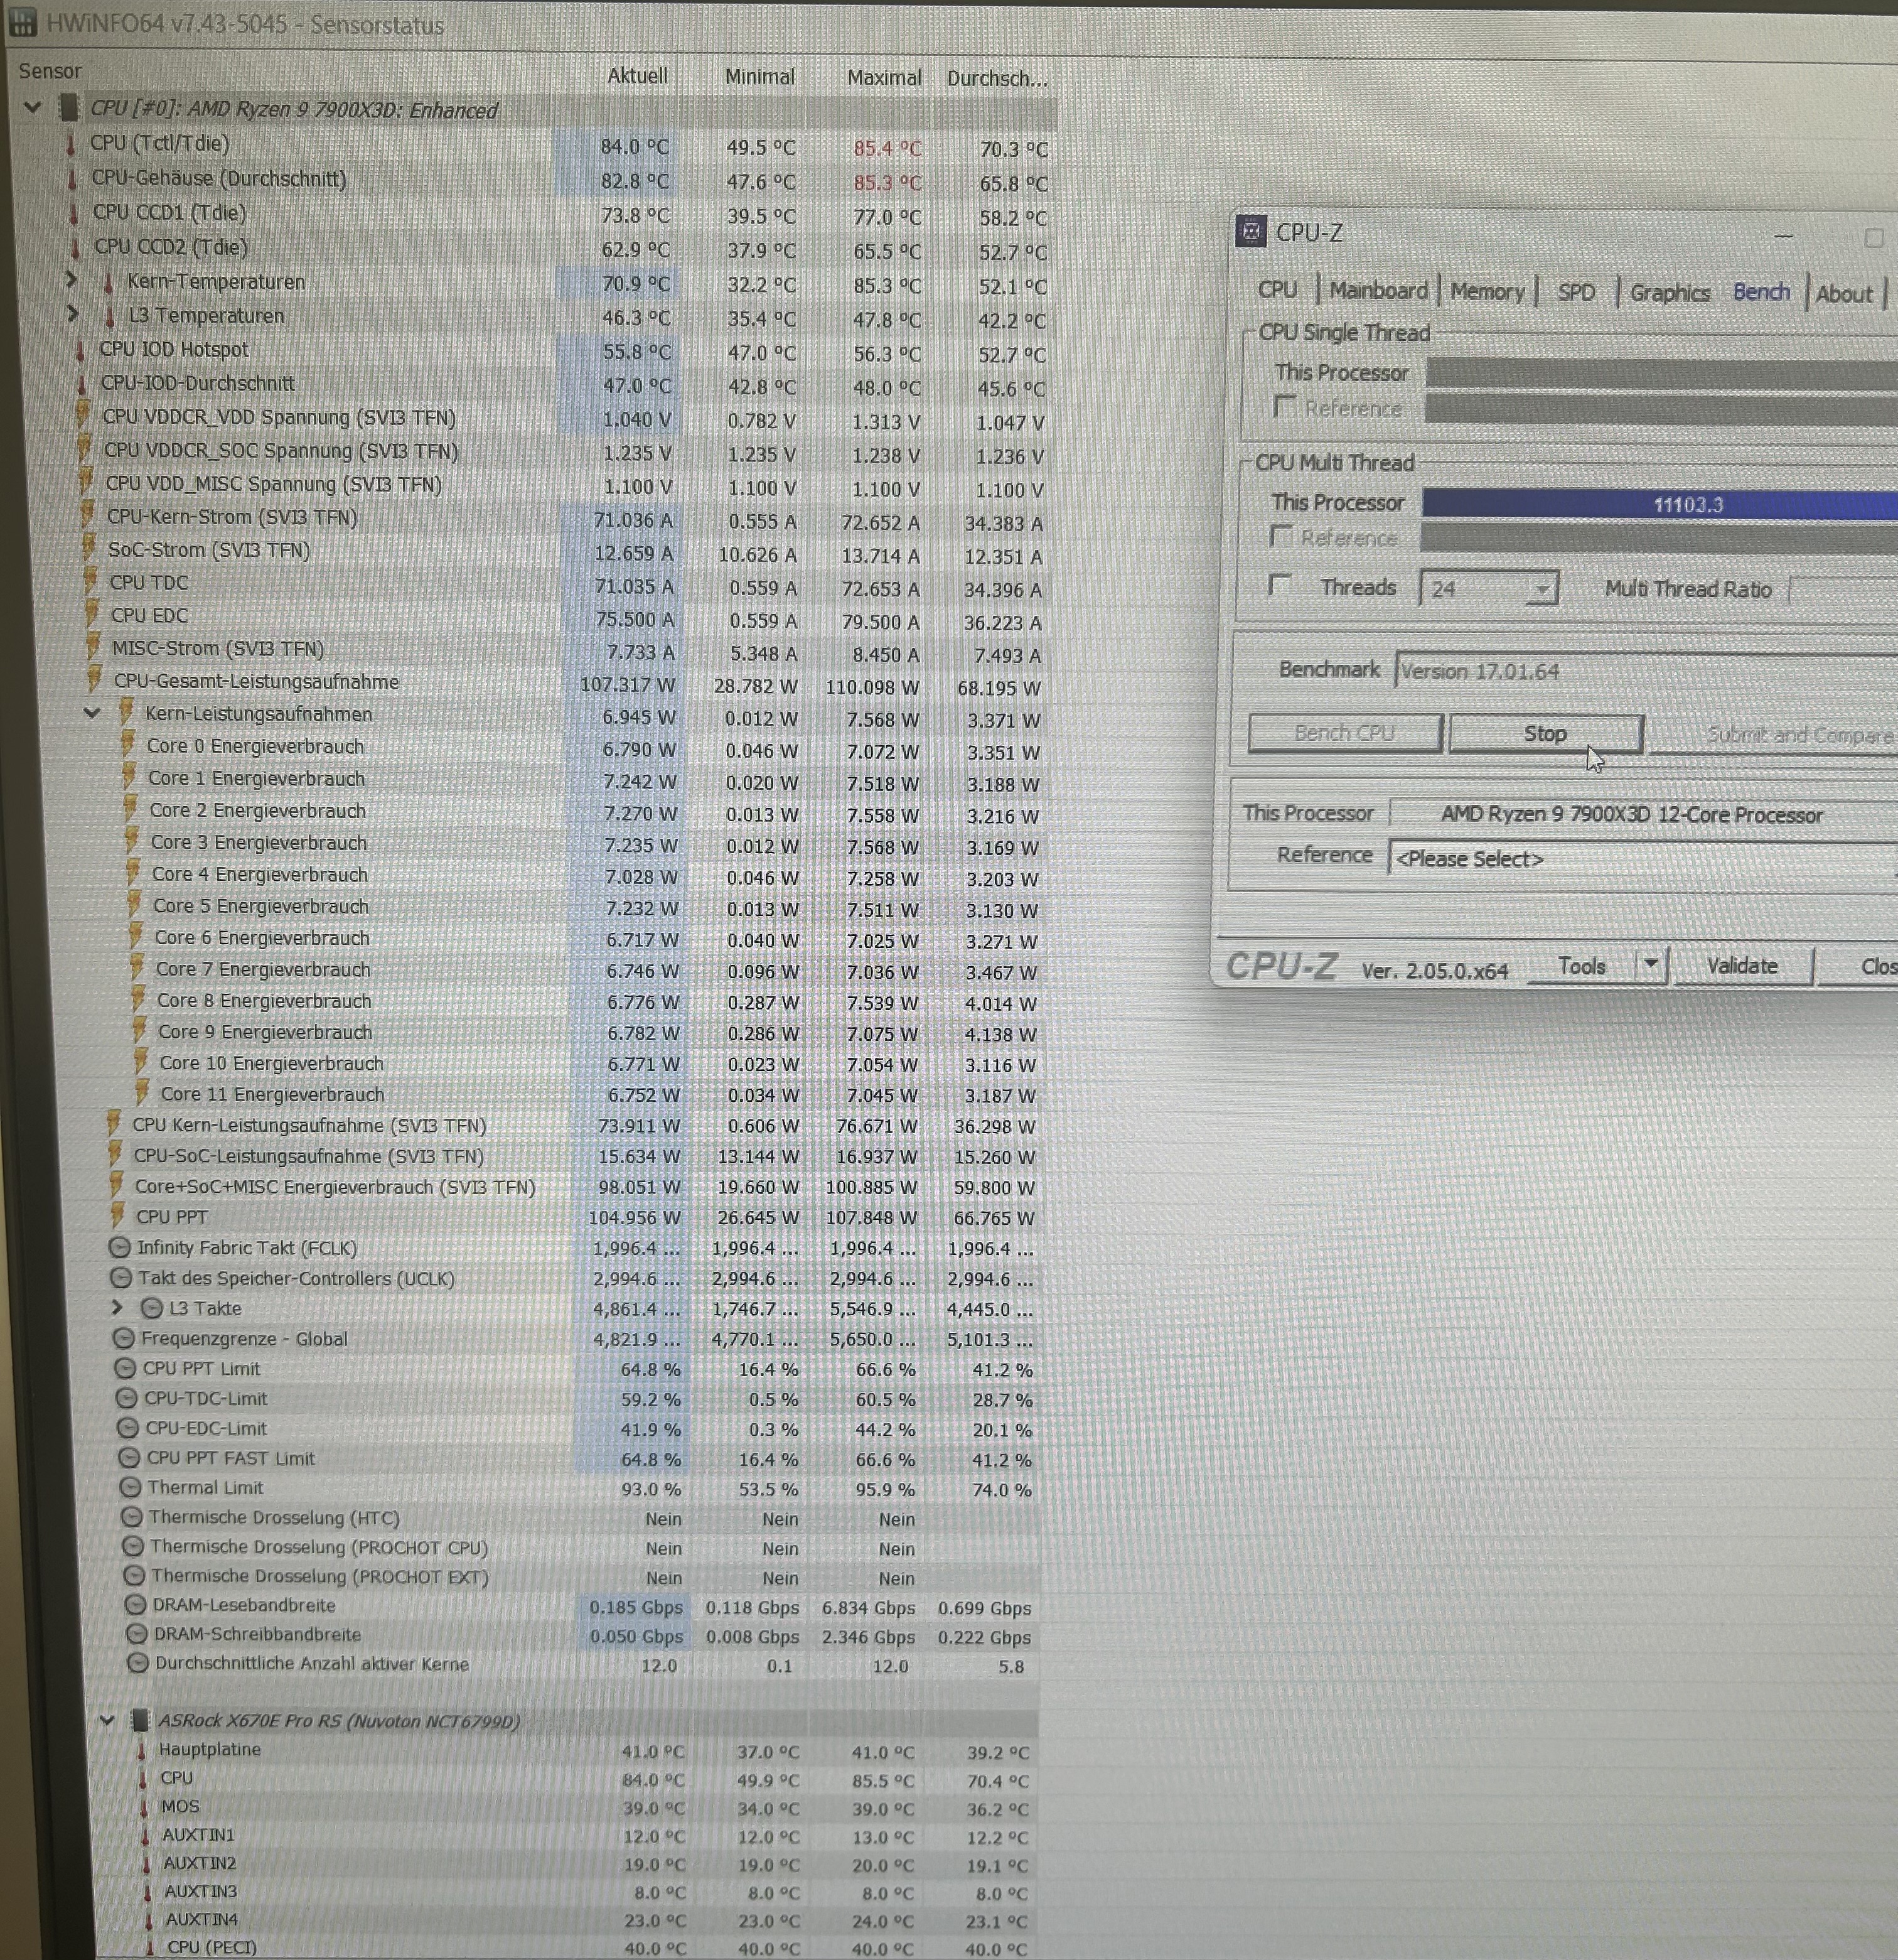The height and width of the screenshot is (1960, 1898).
Task: Open the Threads count dropdown
Action: click(x=1542, y=589)
